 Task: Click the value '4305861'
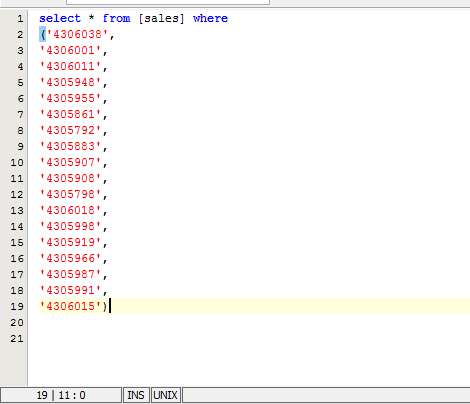(x=70, y=114)
